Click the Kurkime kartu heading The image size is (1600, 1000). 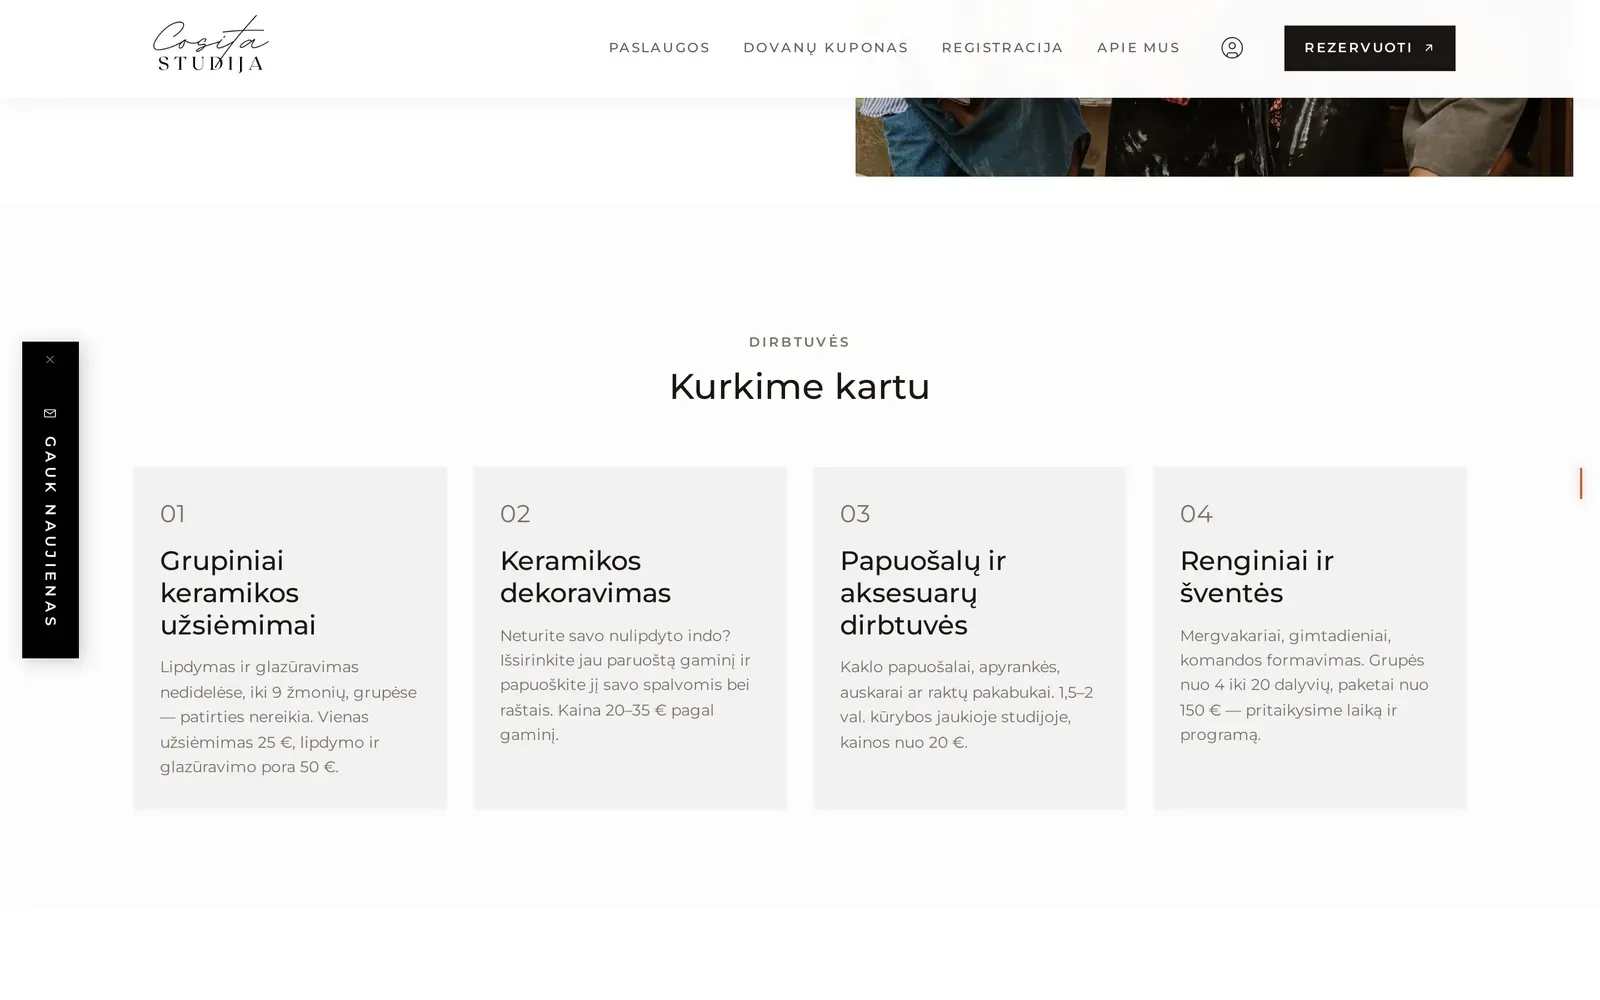point(799,387)
